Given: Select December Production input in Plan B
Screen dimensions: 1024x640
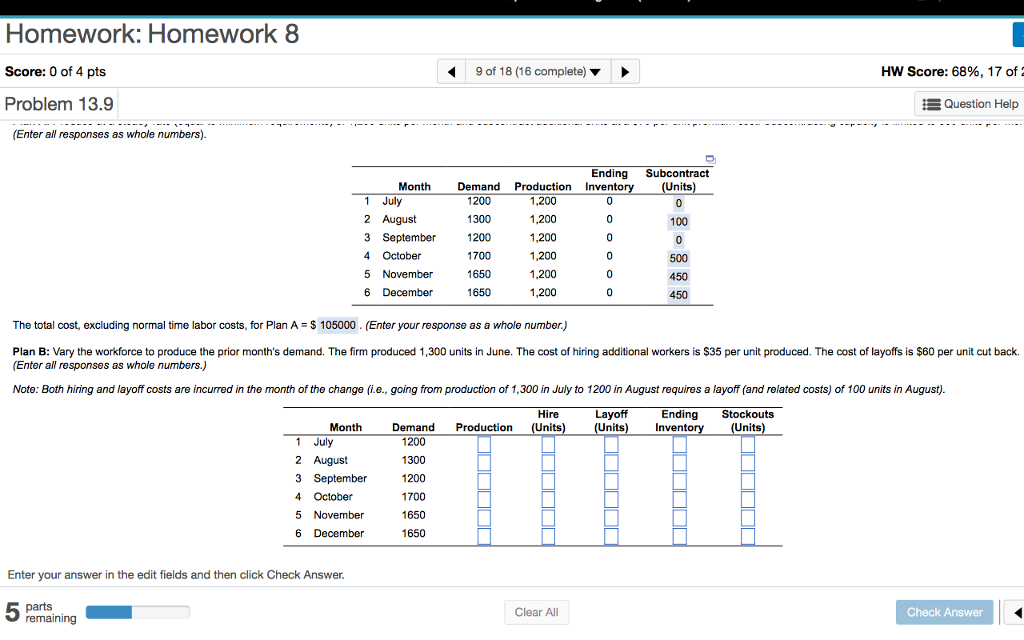Looking at the screenshot, I should coord(484,536).
